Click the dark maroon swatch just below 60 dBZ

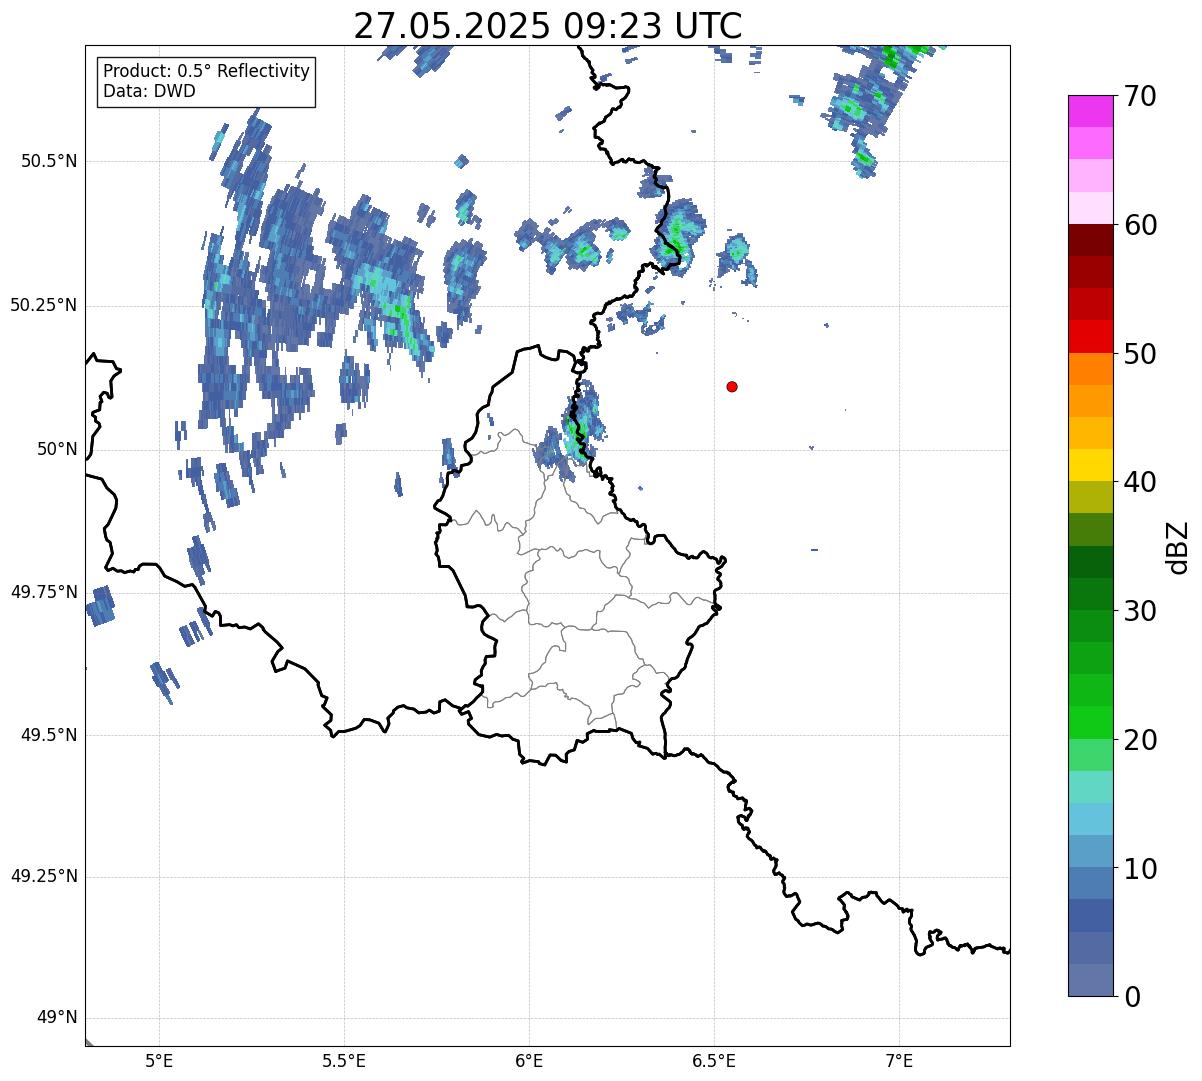[1090, 240]
